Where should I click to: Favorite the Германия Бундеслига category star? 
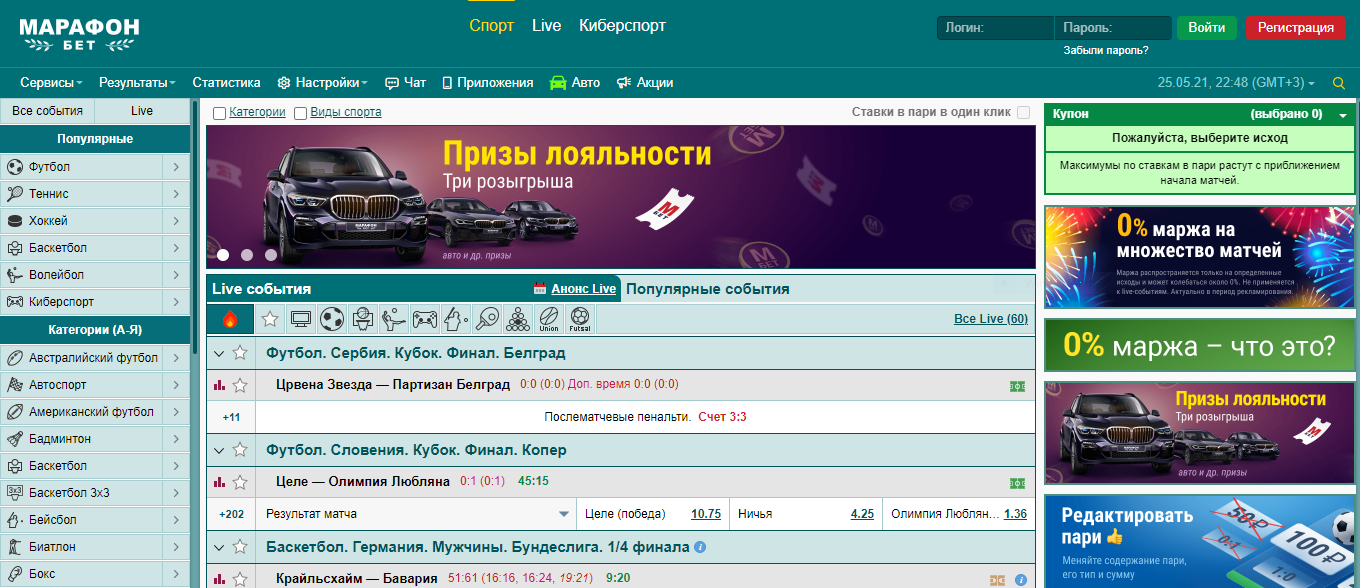(x=240, y=547)
